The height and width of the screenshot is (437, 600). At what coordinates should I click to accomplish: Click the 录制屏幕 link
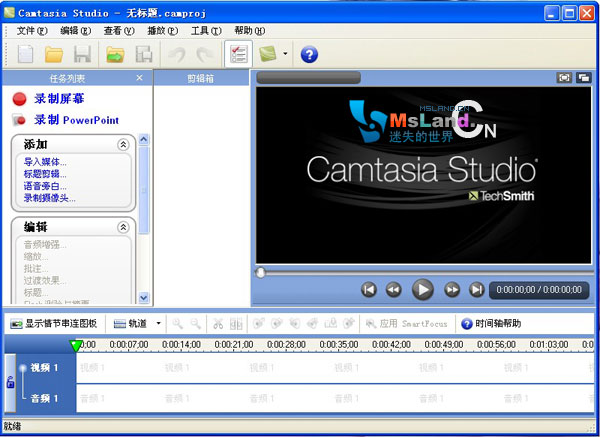(59, 99)
